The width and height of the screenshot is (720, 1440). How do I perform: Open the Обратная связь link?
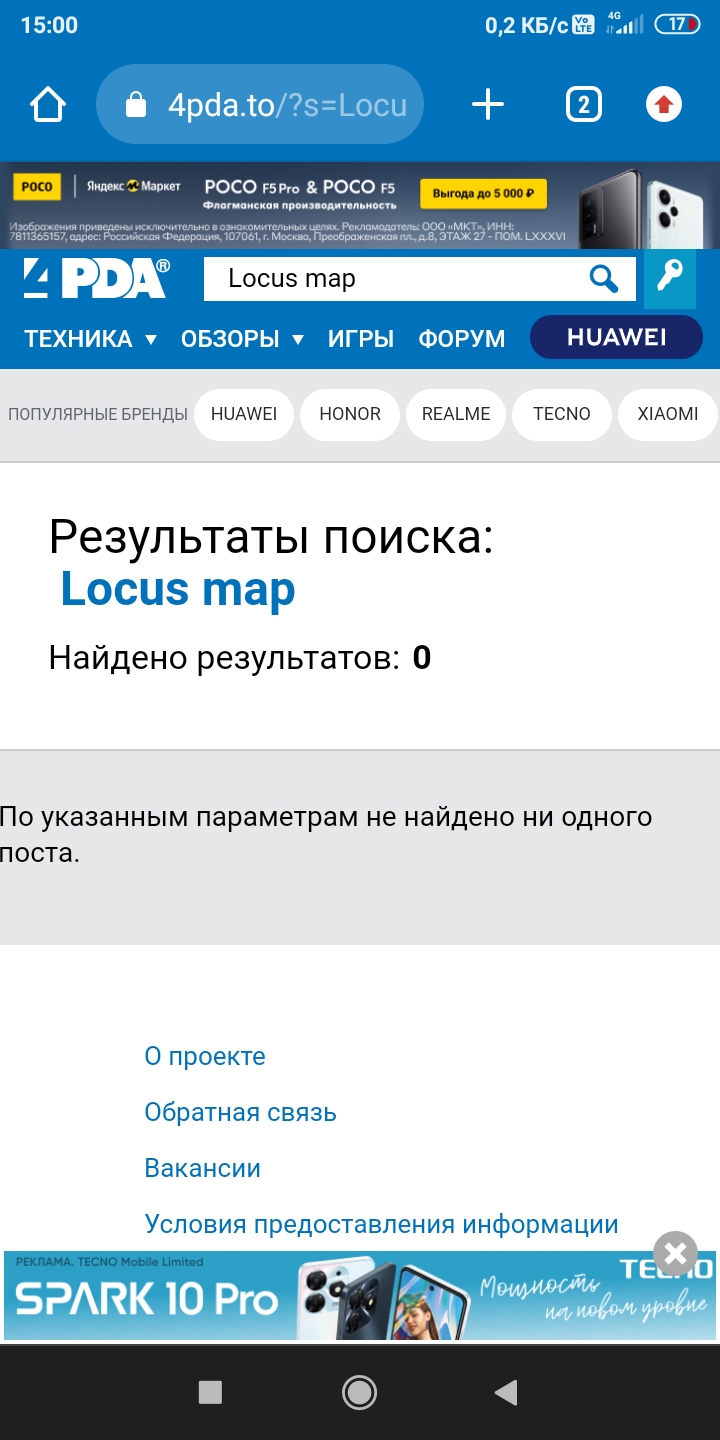(240, 1112)
